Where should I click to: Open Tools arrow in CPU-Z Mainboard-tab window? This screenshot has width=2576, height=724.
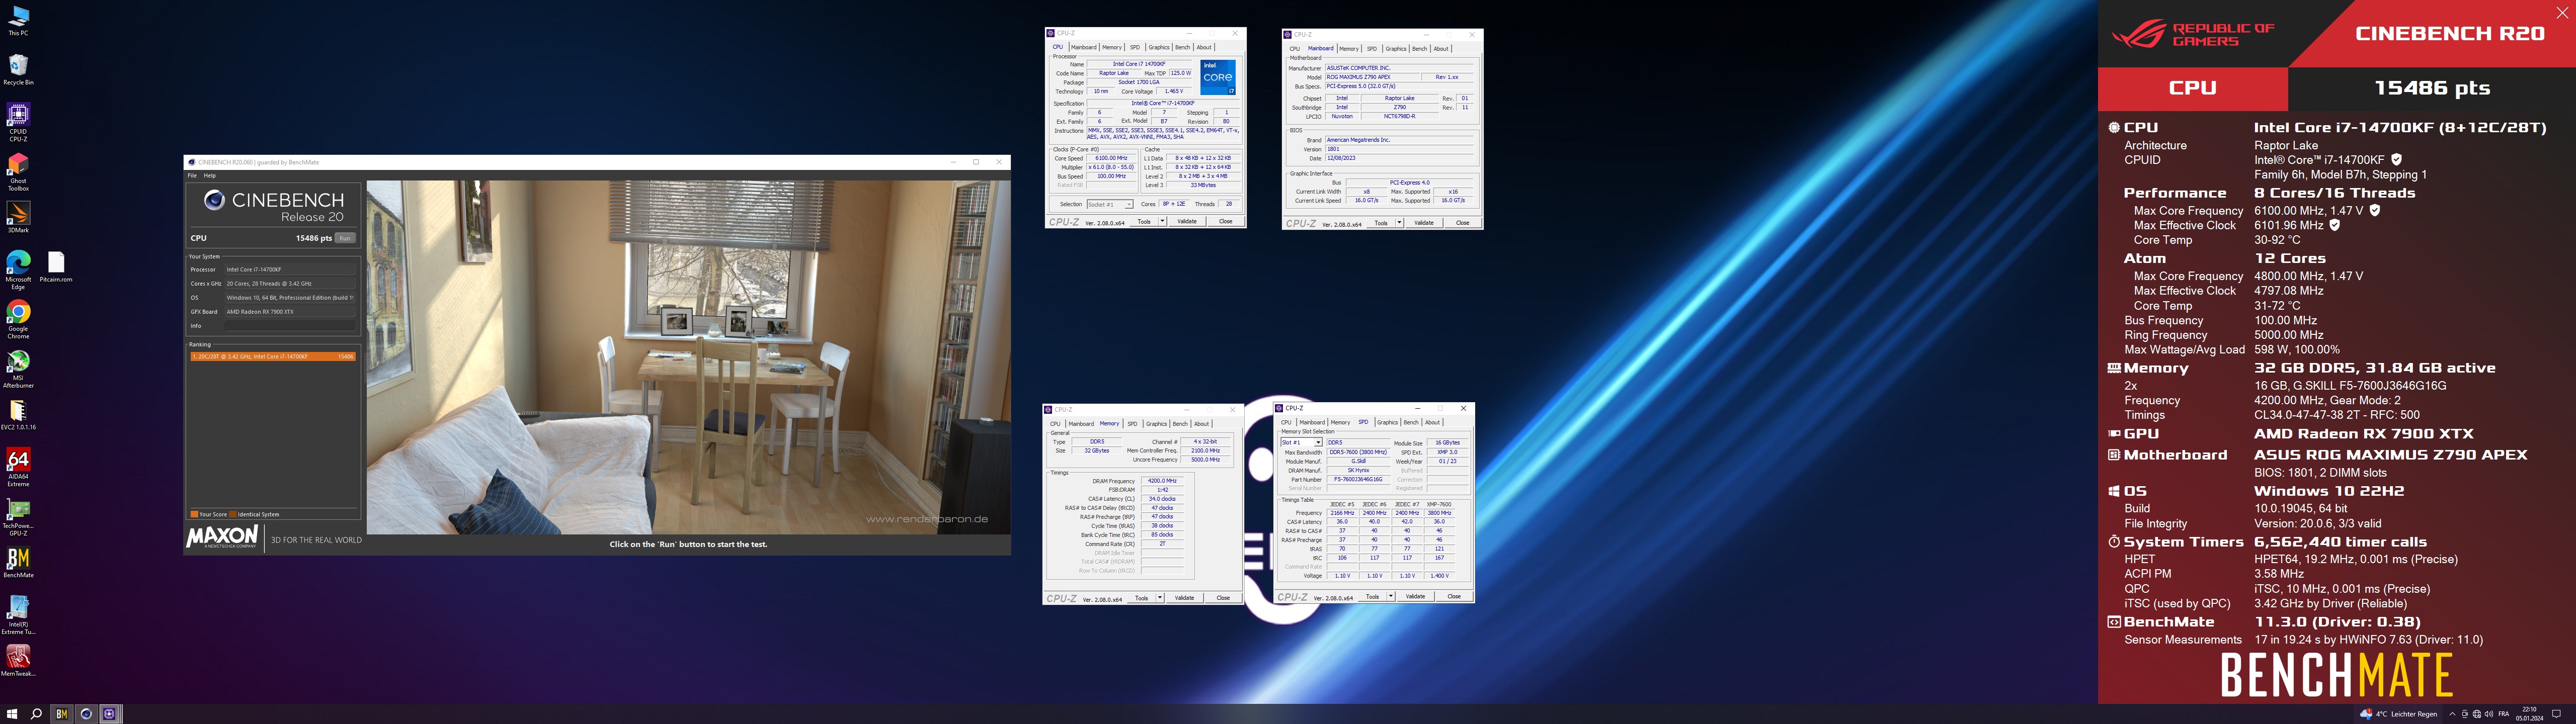(x=1399, y=223)
